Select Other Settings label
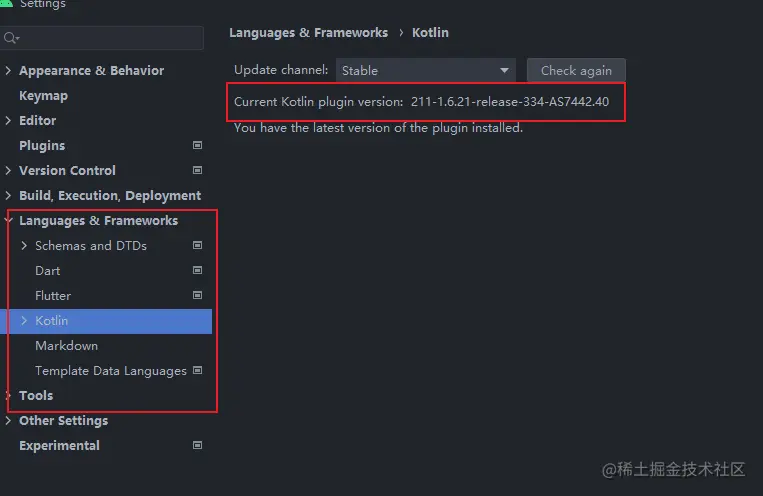The width and height of the screenshot is (763, 496). pyautogui.click(x=64, y=421)
